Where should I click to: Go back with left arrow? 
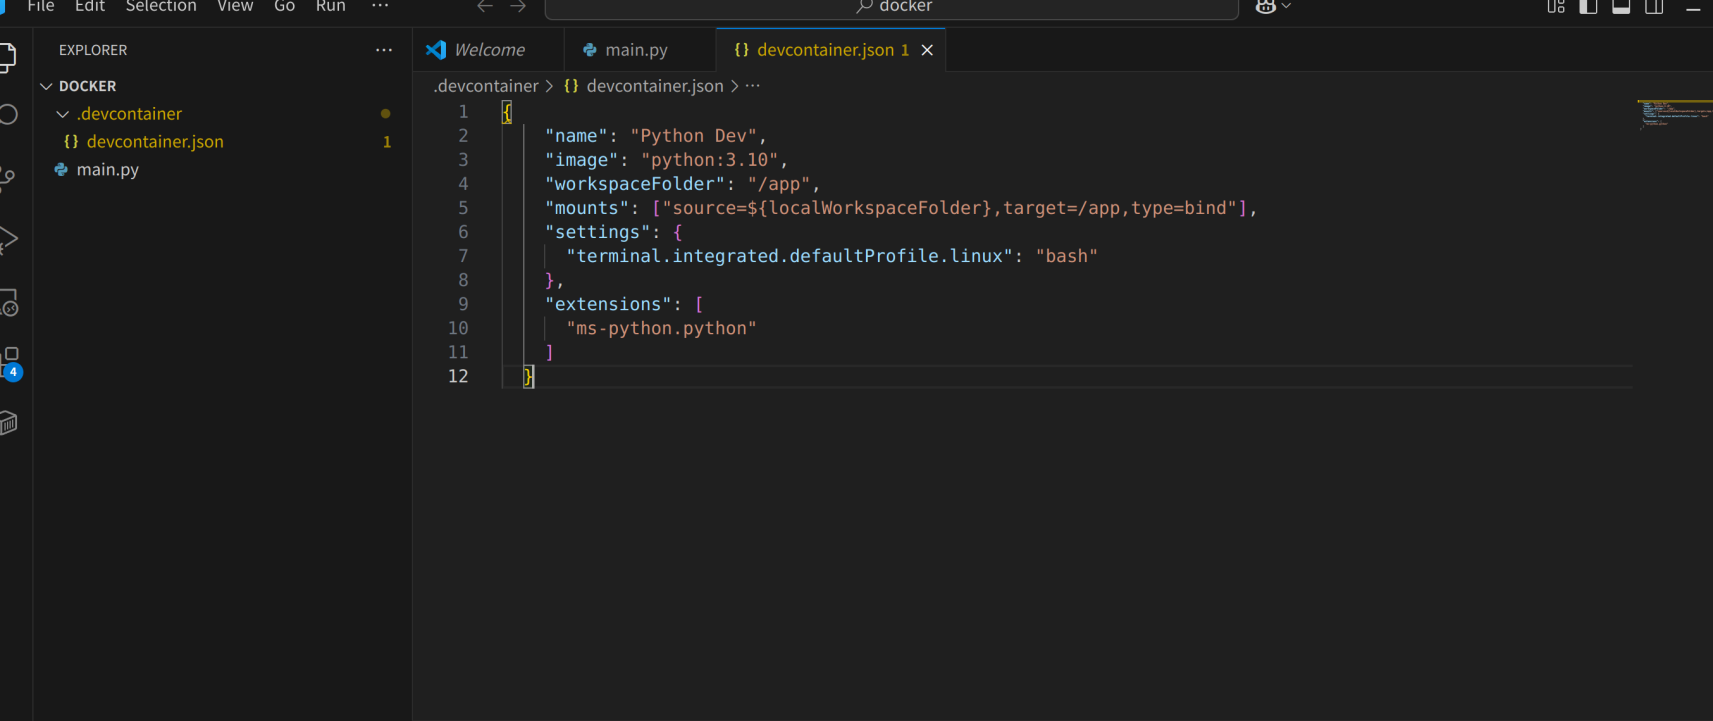pos(485,7)
